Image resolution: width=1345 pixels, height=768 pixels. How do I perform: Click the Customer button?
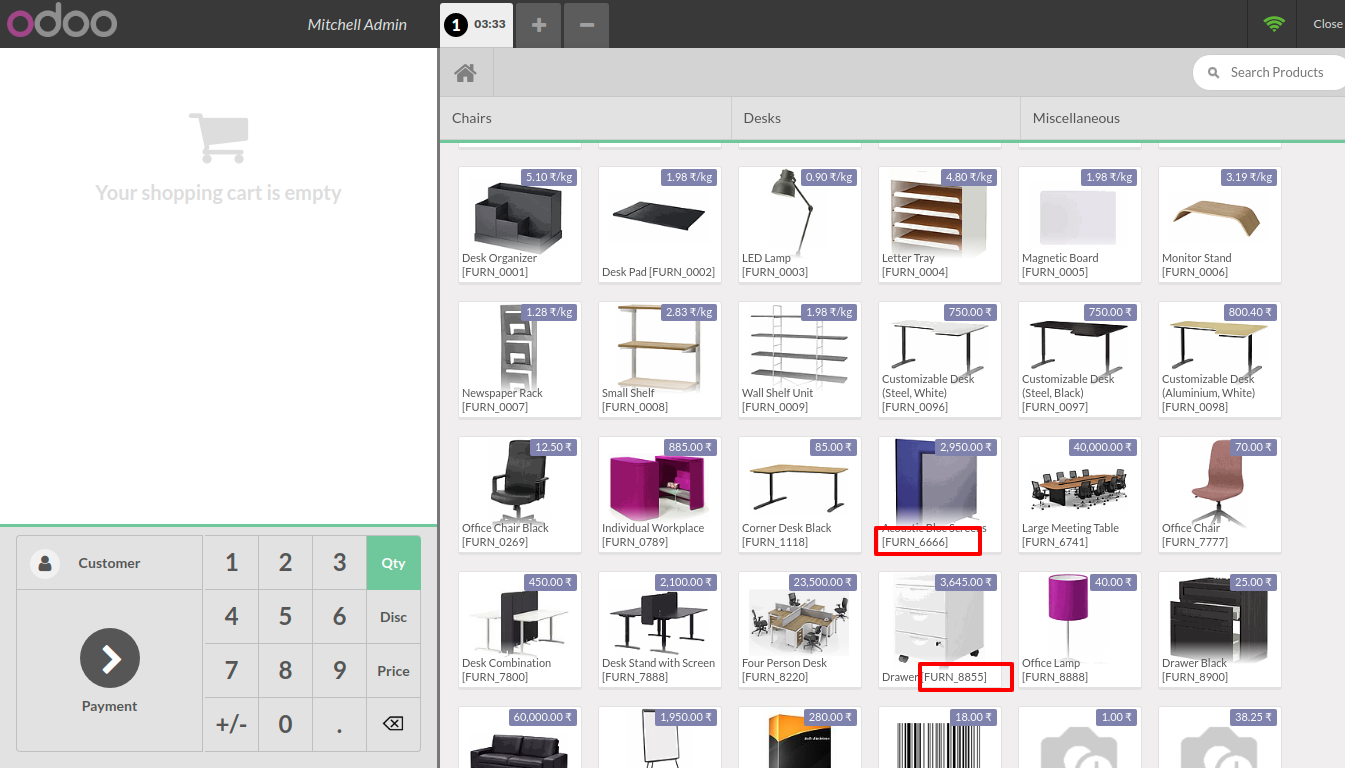110,563
